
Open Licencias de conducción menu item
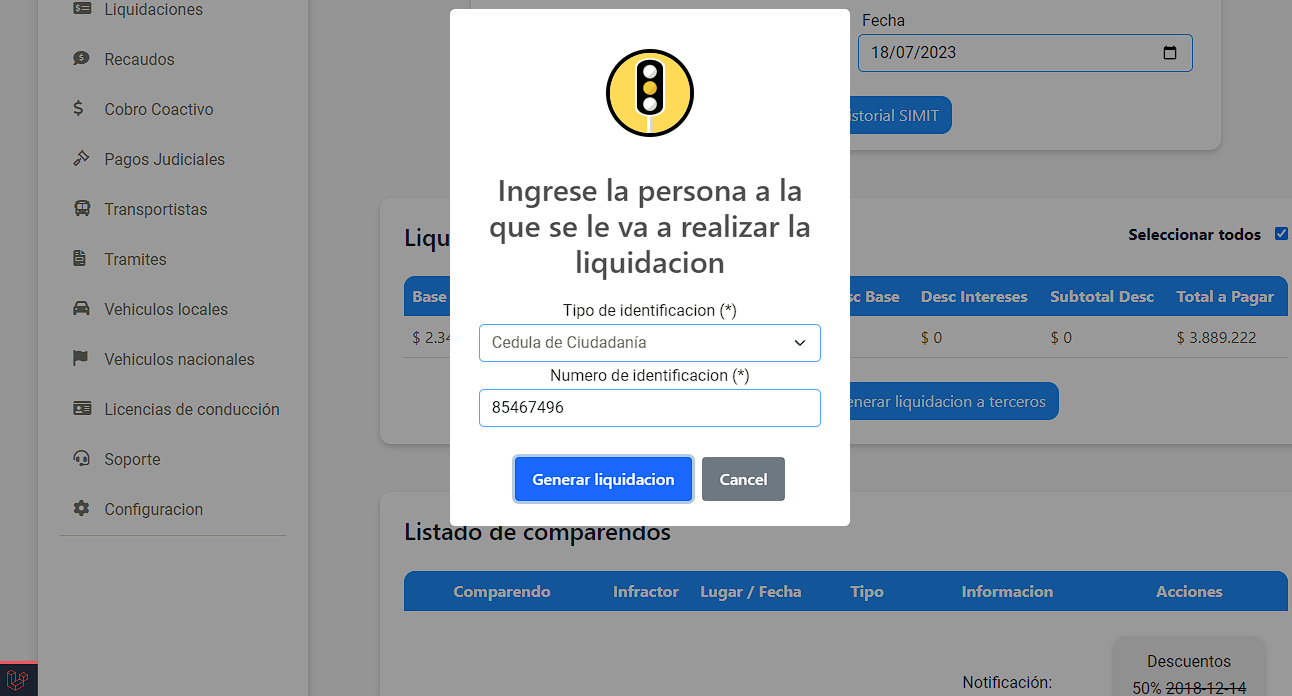[192, 409]
